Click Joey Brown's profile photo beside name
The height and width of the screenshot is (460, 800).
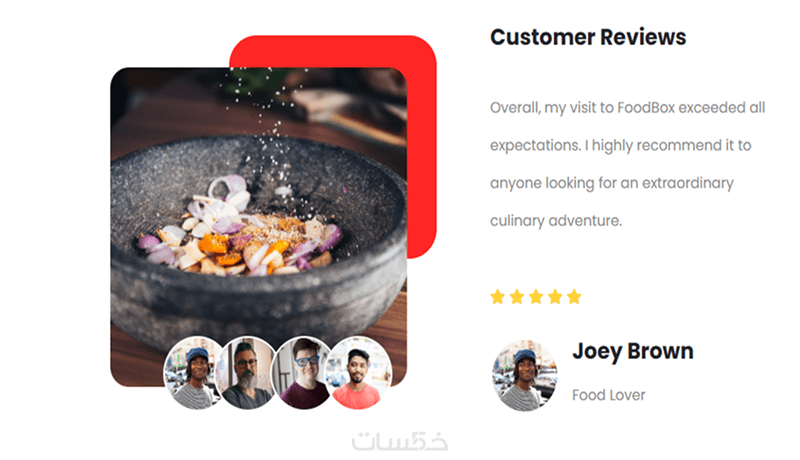524,376
